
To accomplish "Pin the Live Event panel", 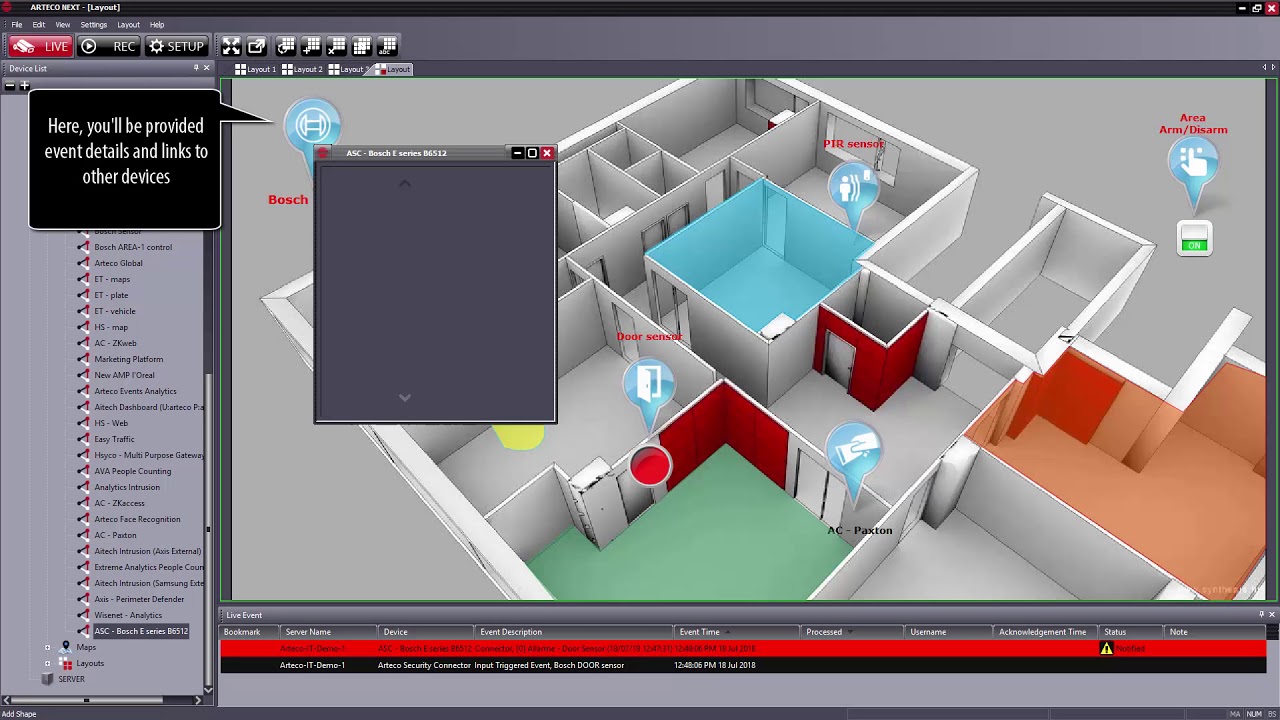I will (1261, 614).
